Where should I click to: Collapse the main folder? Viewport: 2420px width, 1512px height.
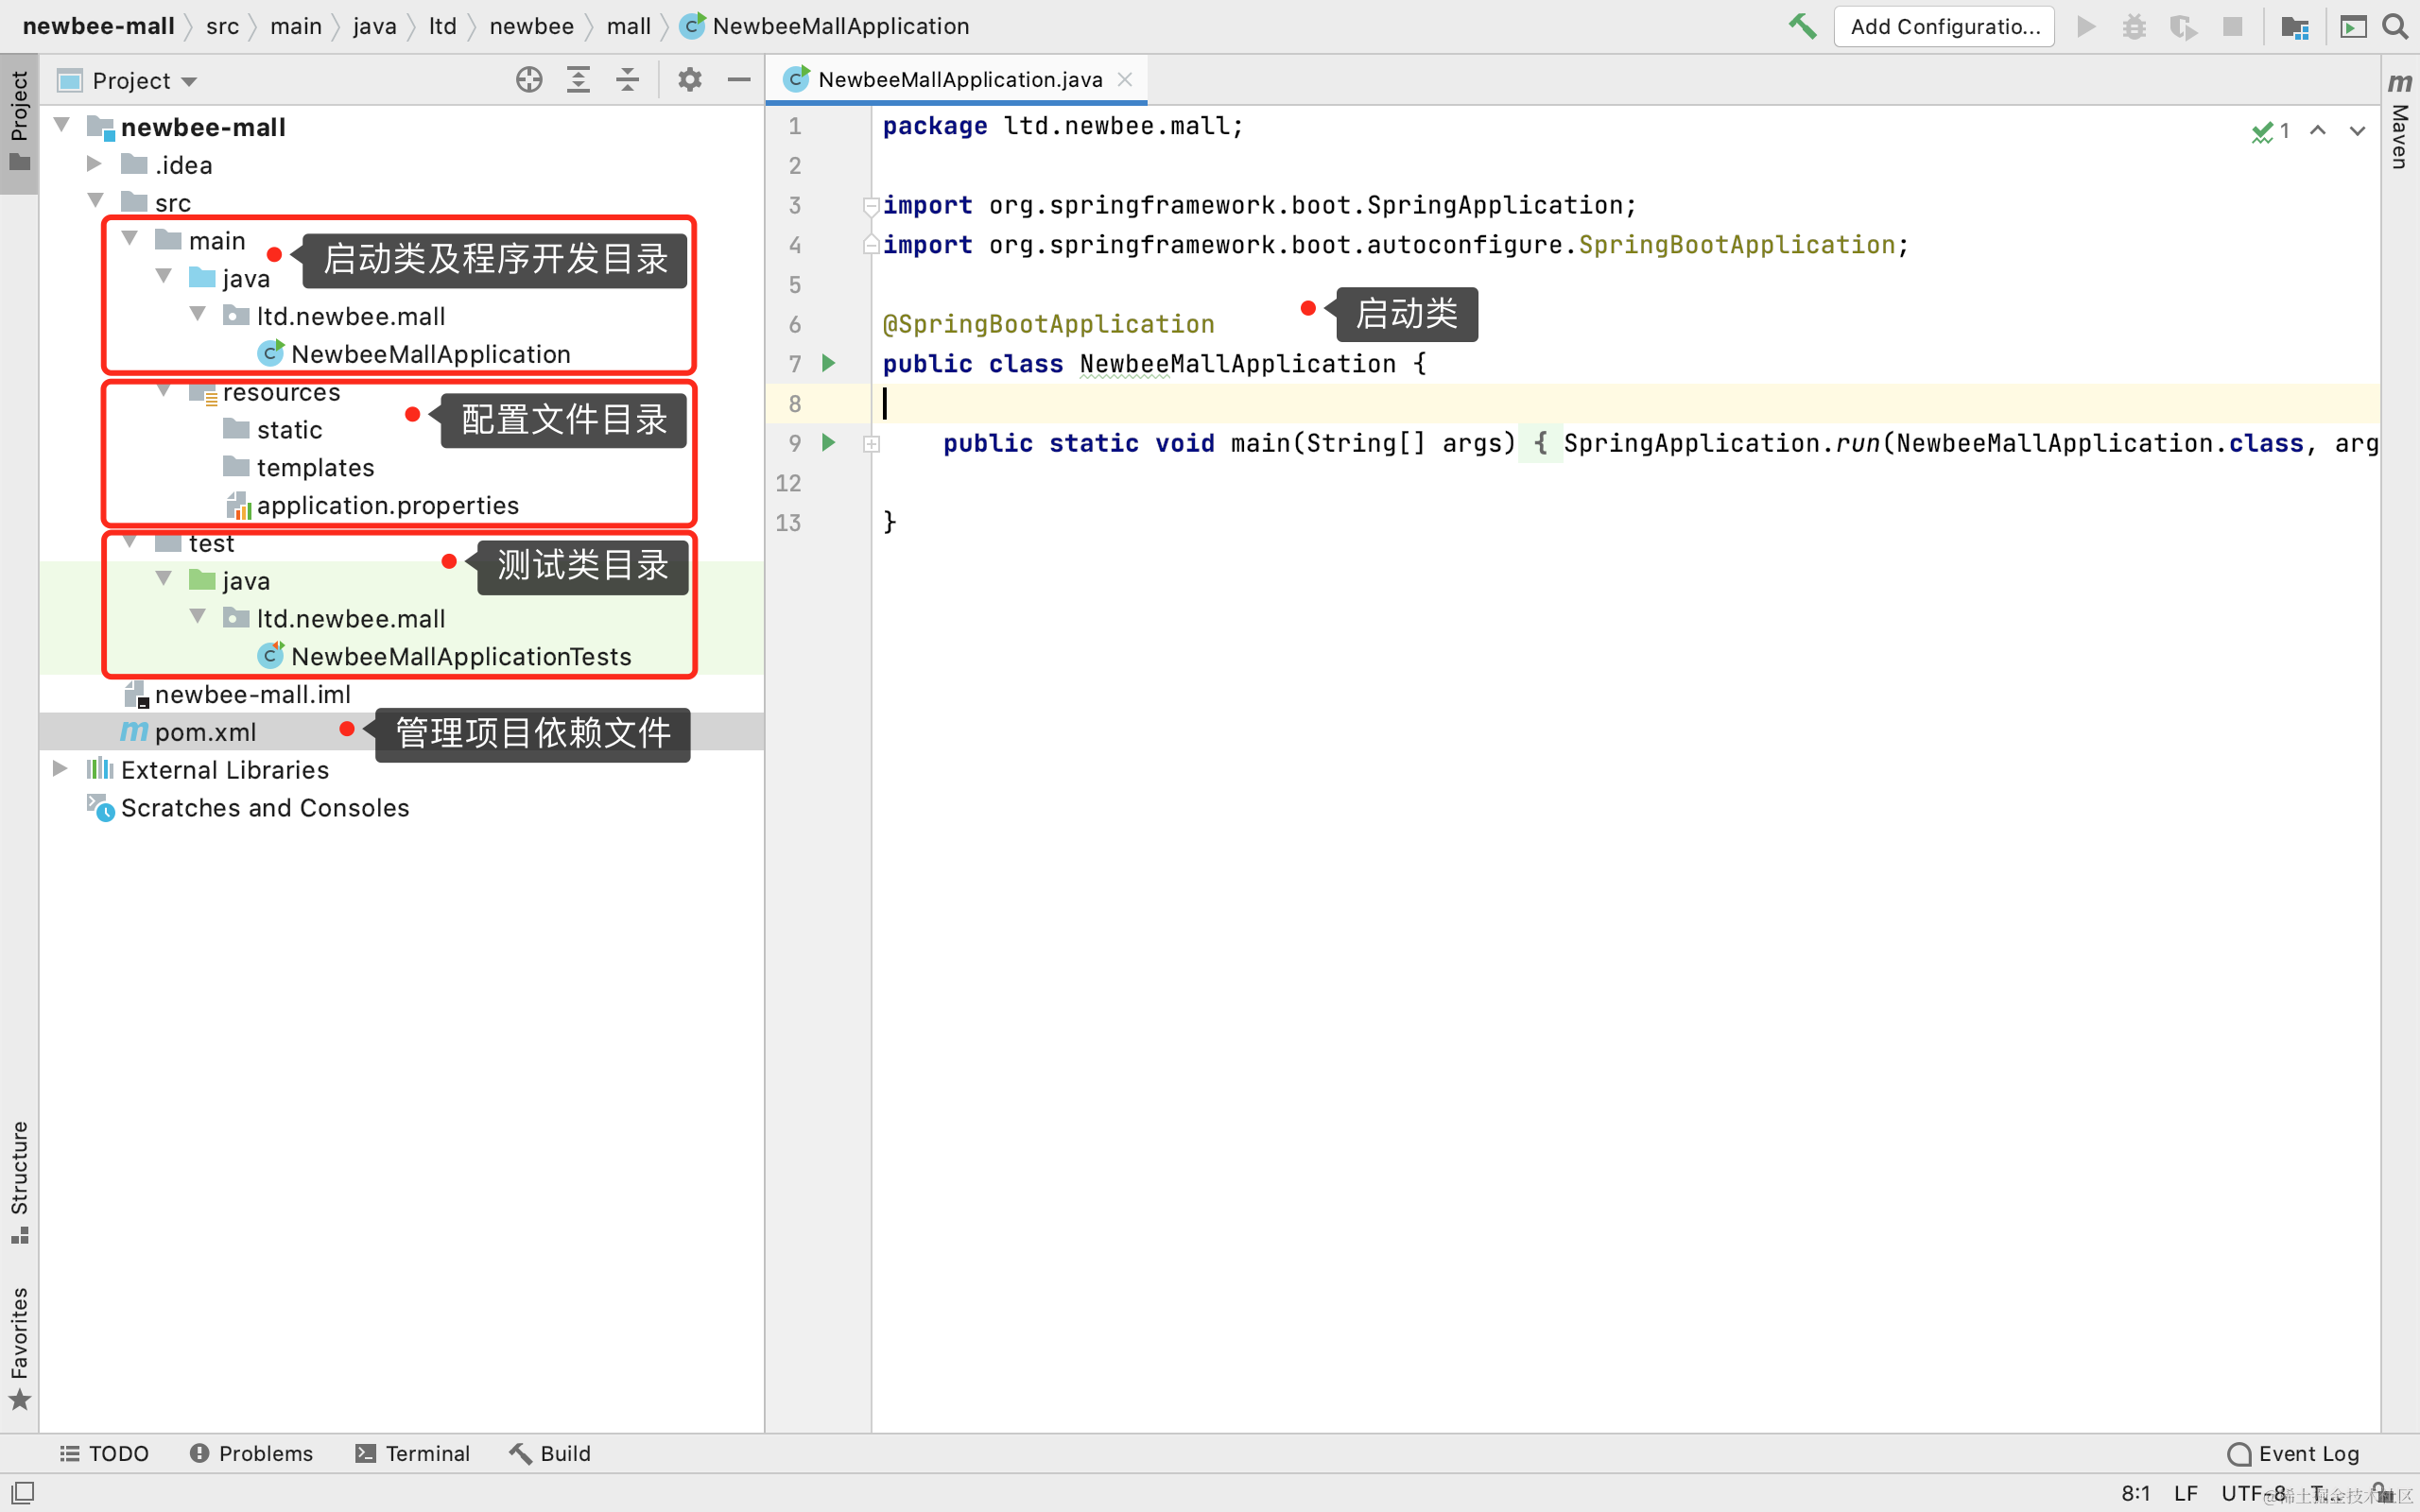[x=130, y=238]
